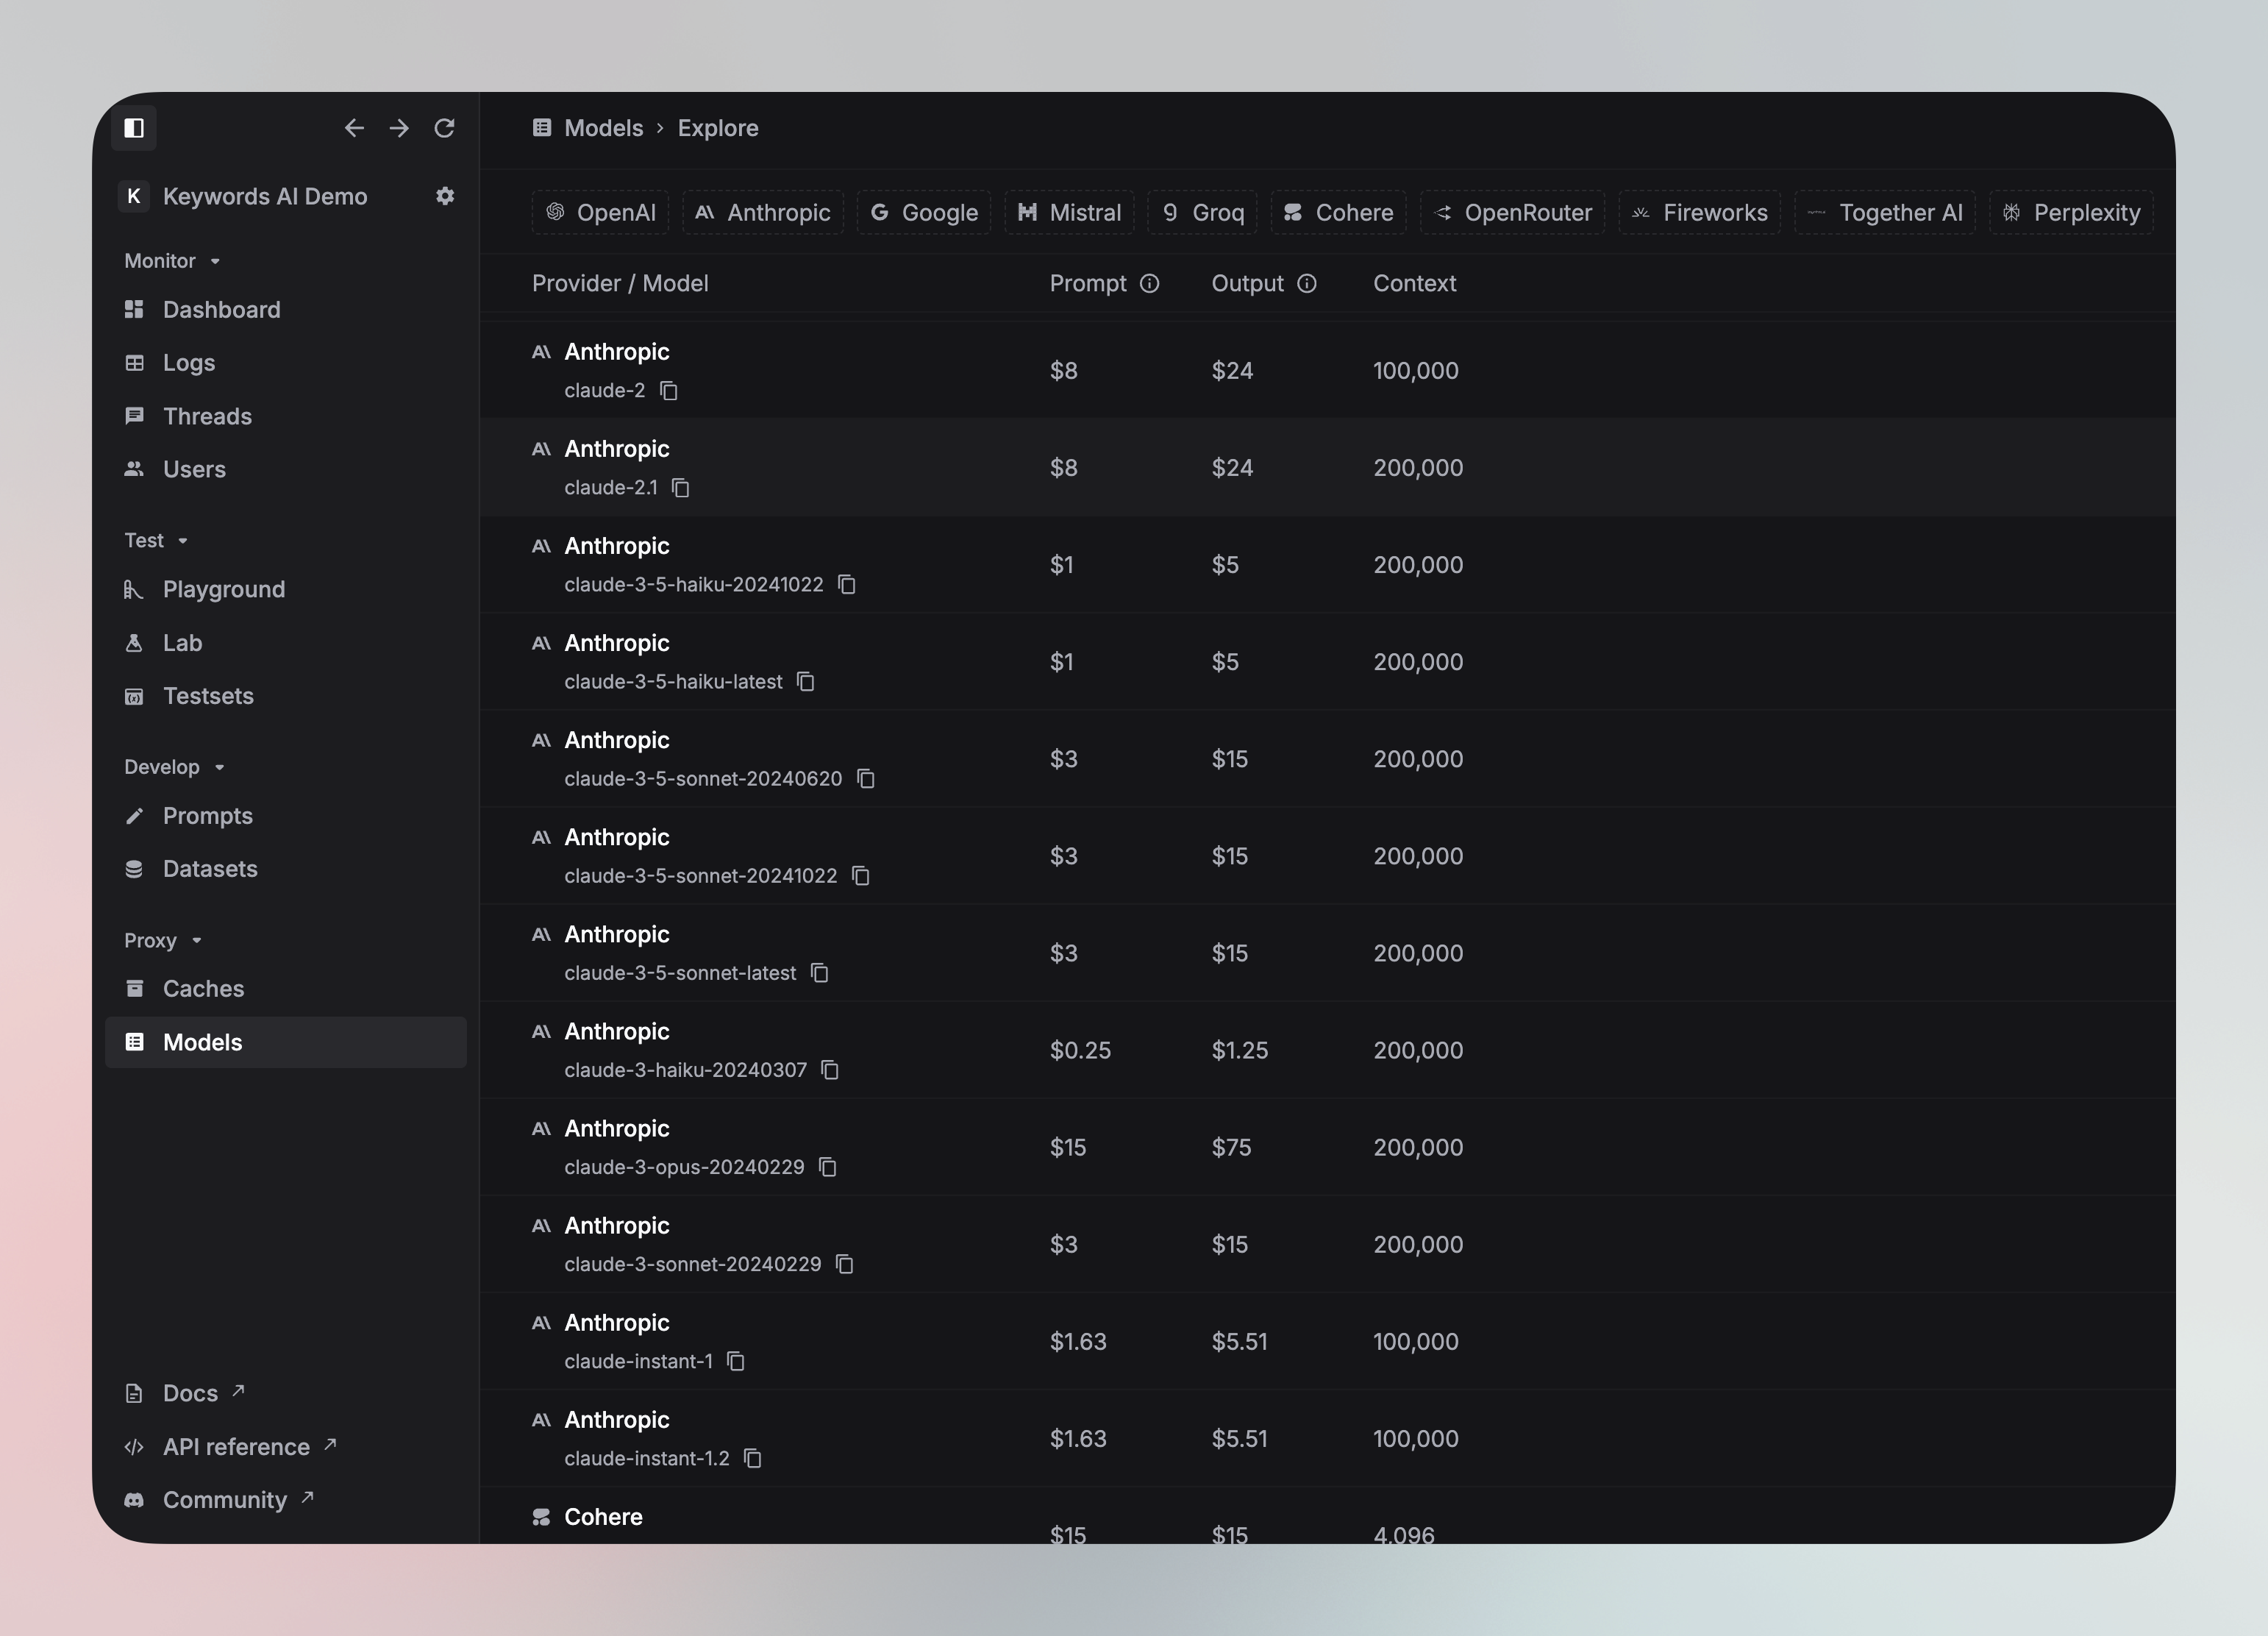The image size is (2268, 1636).
Task: Open the Caches page
Action: coord(286,989)
